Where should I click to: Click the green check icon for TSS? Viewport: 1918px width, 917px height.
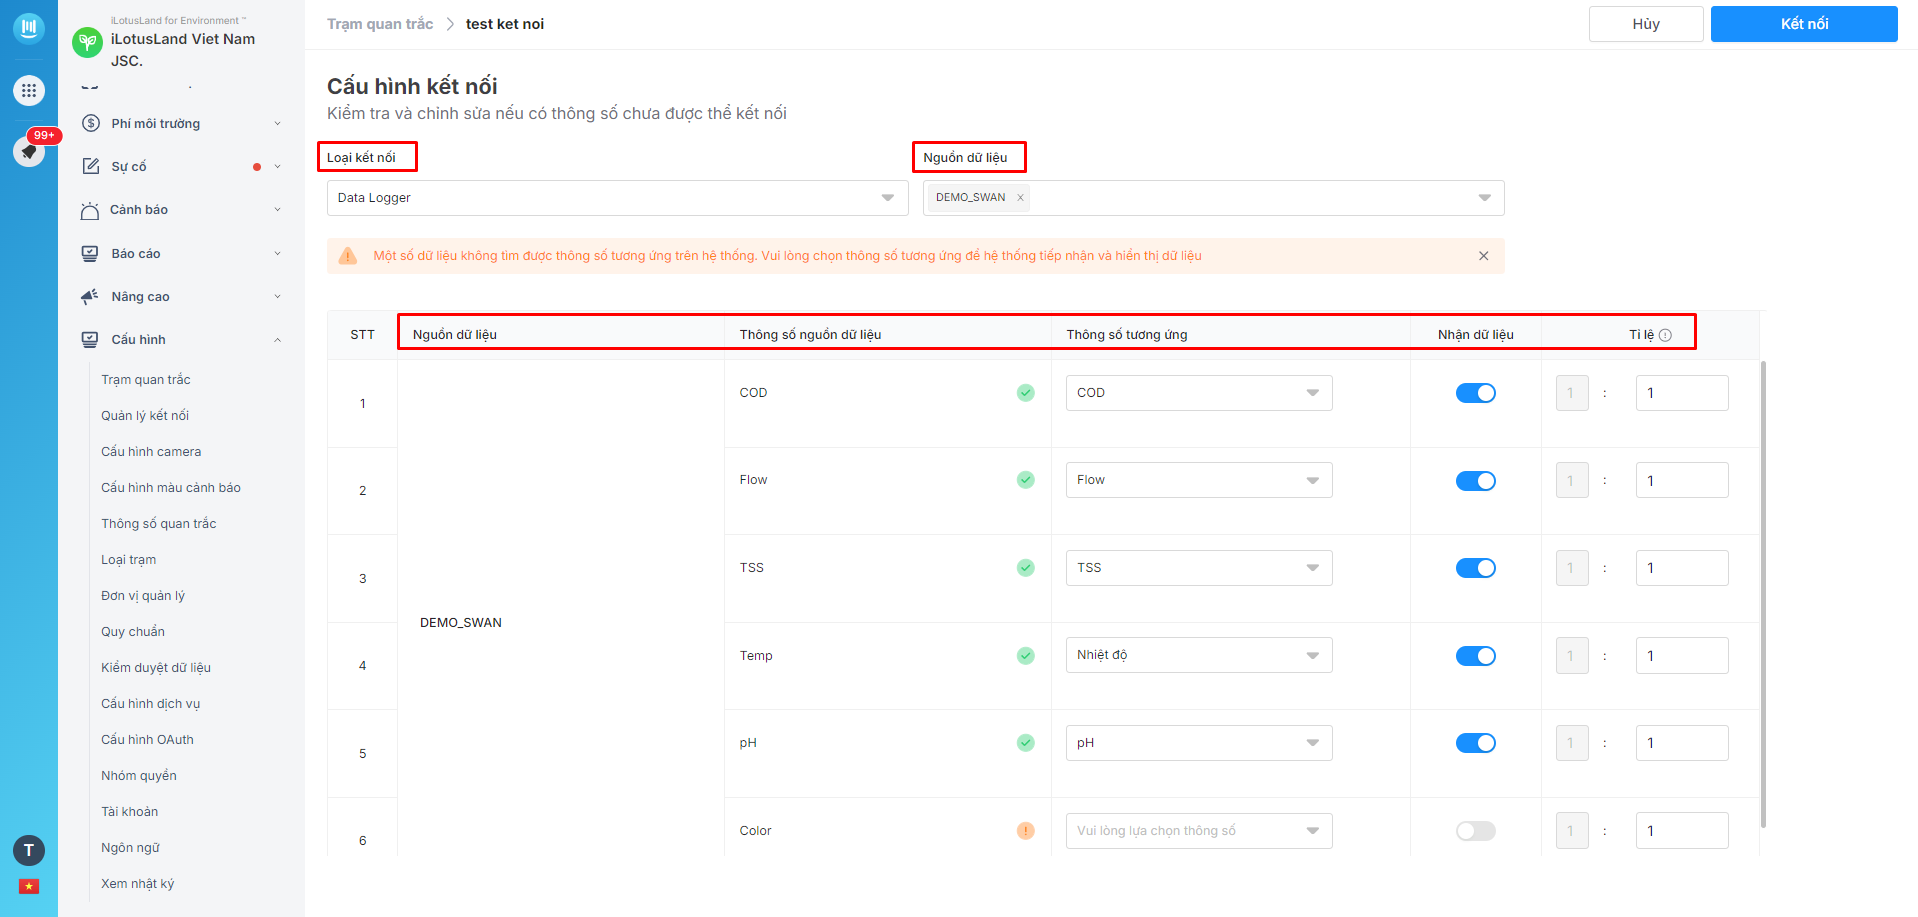1026,568
